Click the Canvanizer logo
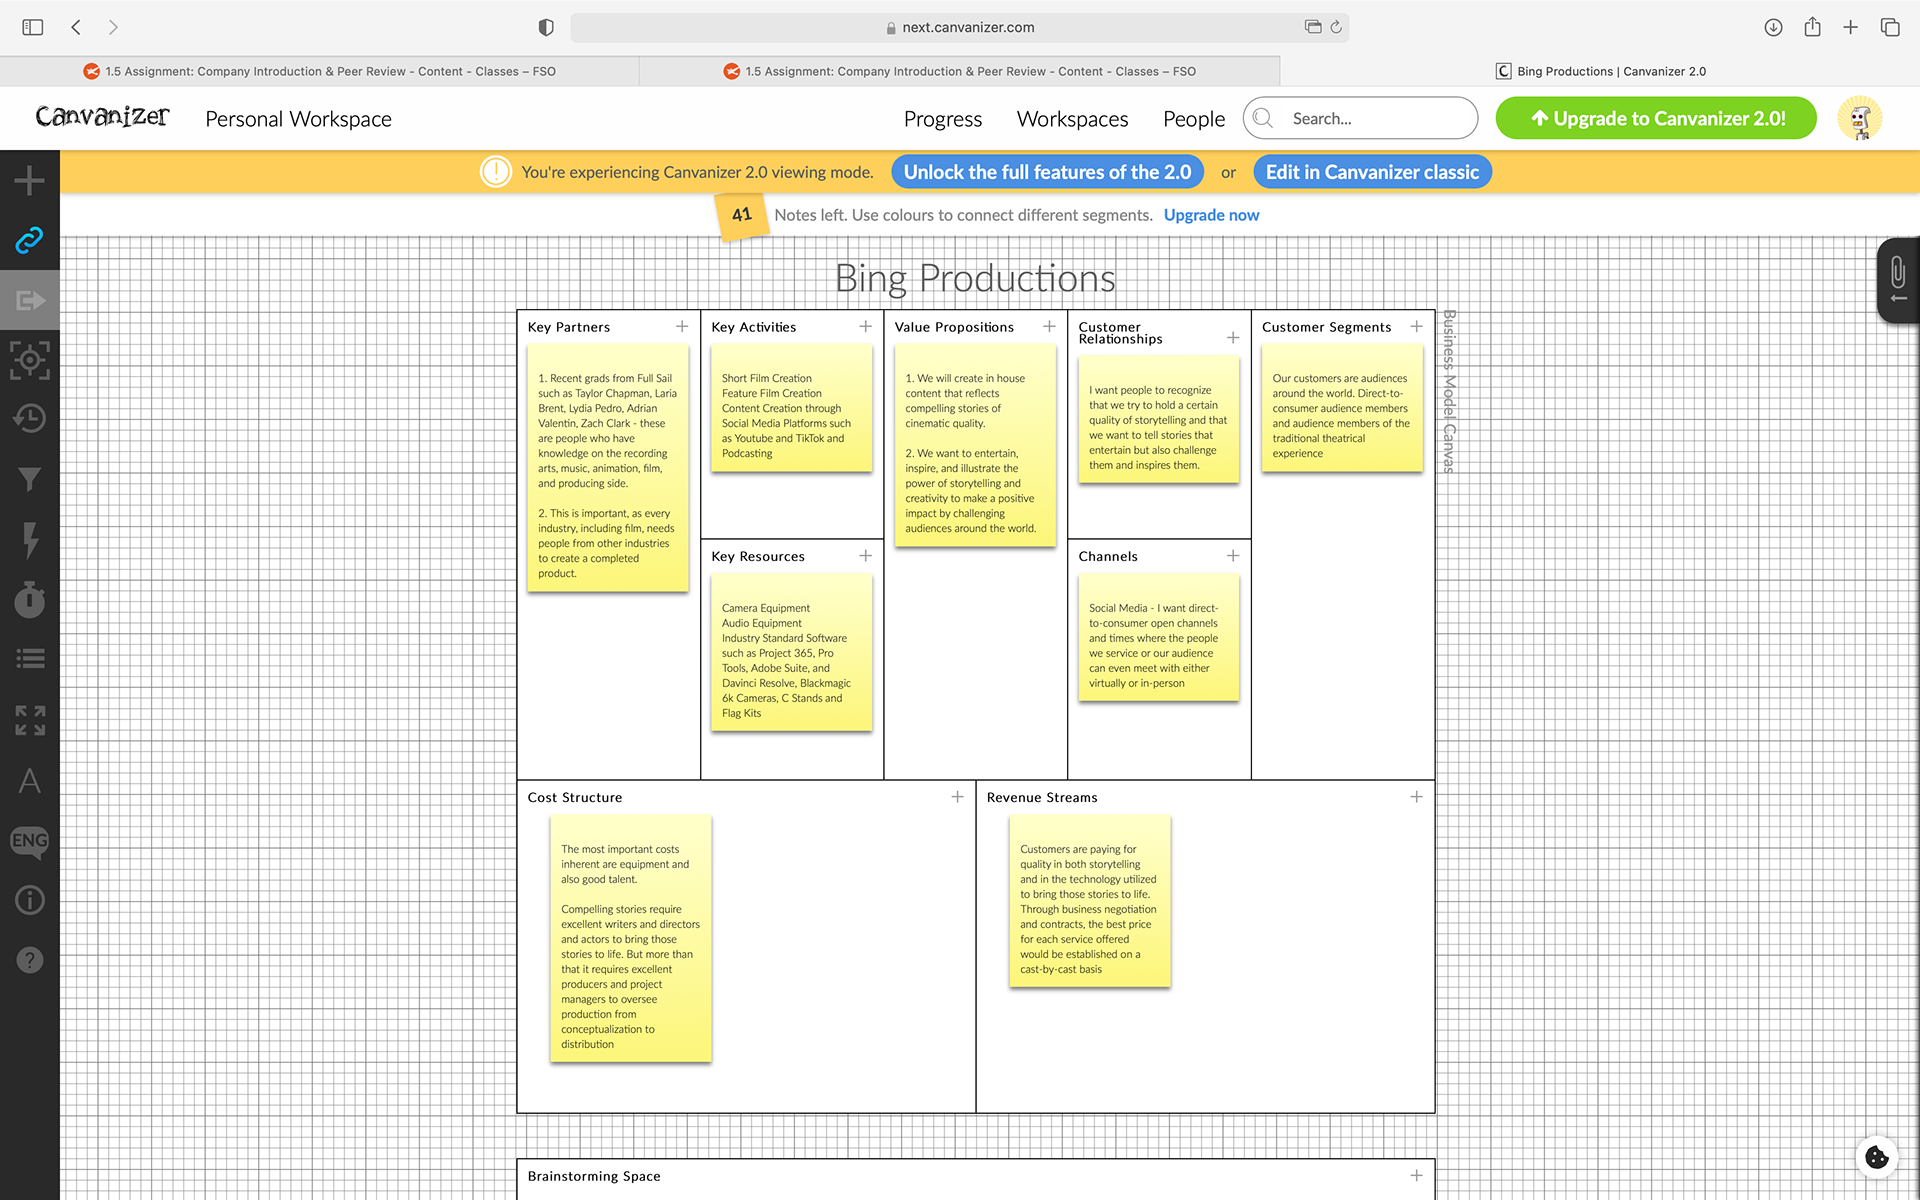Screen dimensions: 1920x1200 pos(102,118)
